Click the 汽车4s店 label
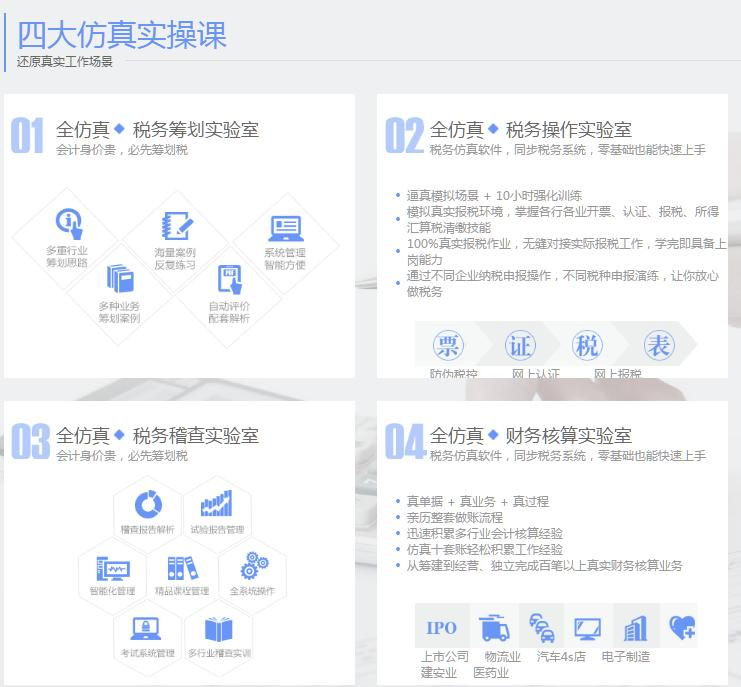Viewport: 741px width, 687px height. coord(561,656)
